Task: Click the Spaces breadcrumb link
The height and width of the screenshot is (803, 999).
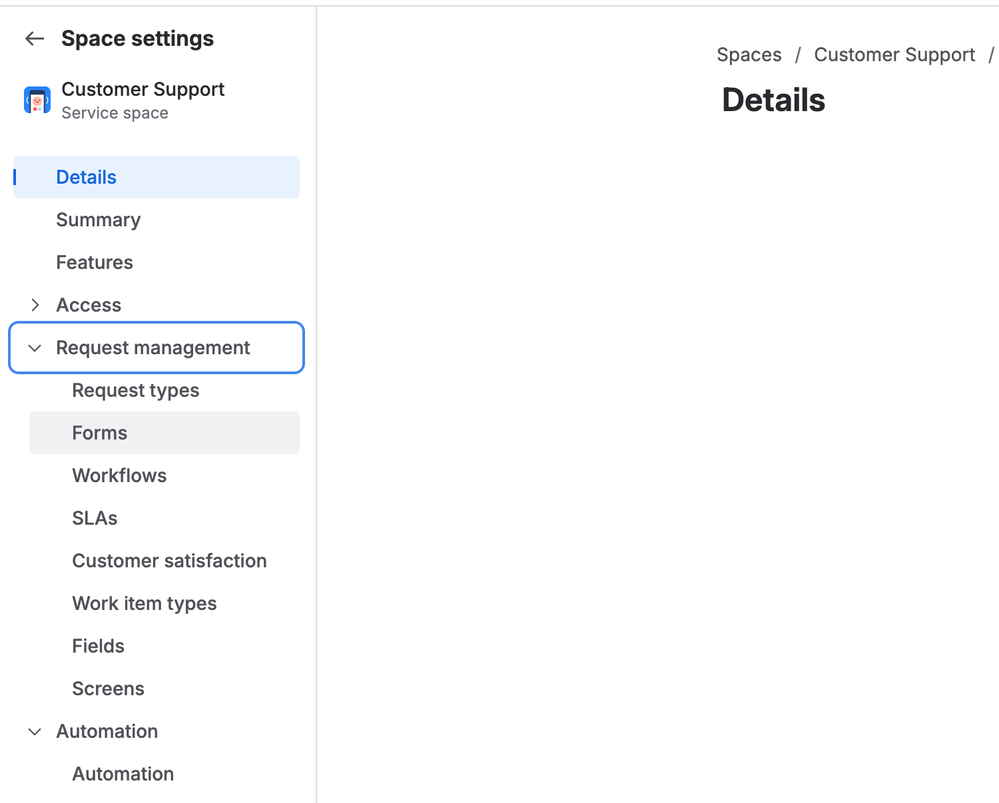Action: (x=749, y=55)
